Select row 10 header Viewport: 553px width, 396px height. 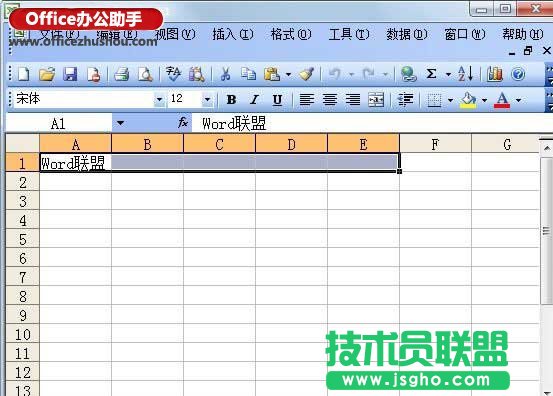point(23,334)
